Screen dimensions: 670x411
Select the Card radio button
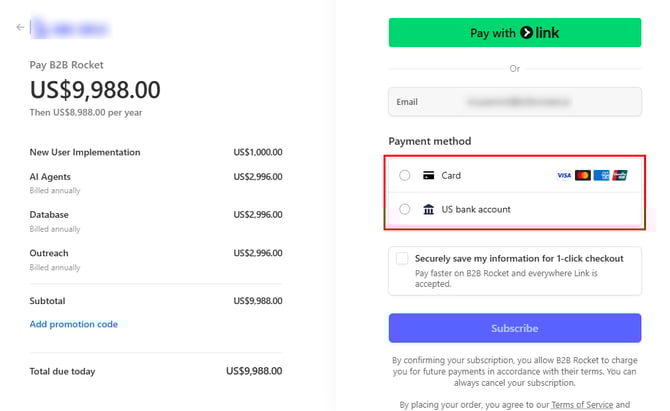[404, 175]
